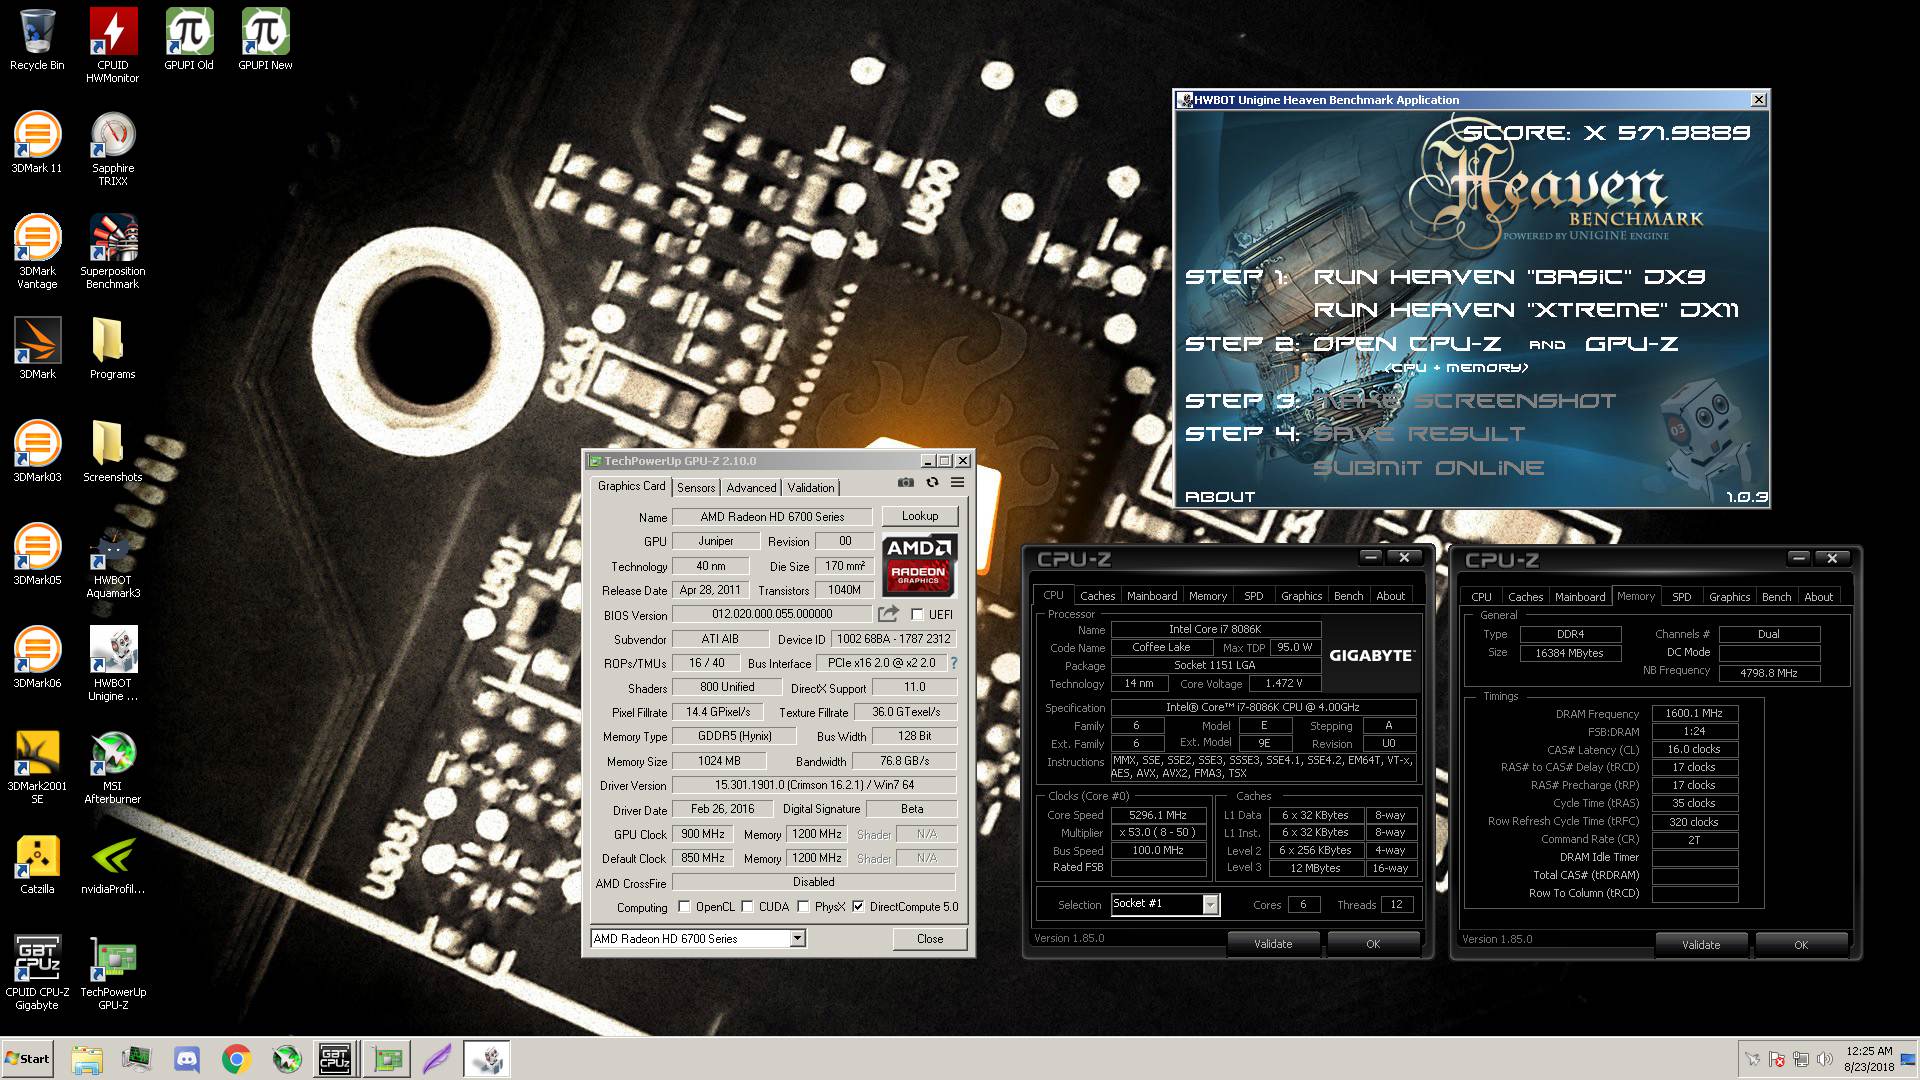Open Chrome from the taskbar
Screen dimensions: 1920x1080
(x=237, y=1059)
